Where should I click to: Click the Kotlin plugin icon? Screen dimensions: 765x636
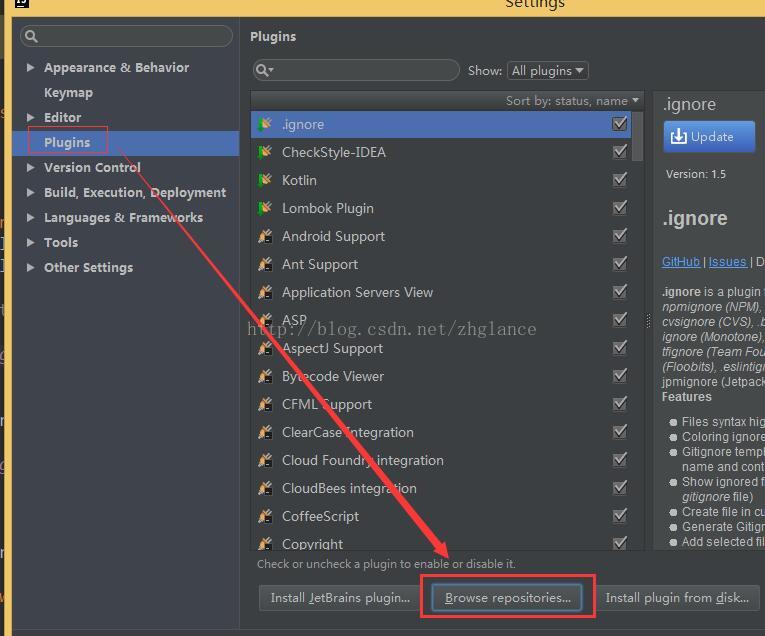265,180
